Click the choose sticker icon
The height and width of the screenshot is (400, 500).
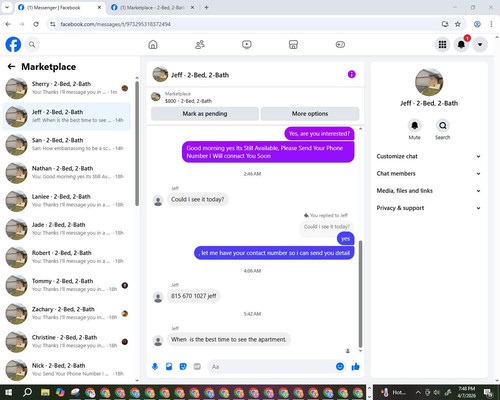pos(183,367)
